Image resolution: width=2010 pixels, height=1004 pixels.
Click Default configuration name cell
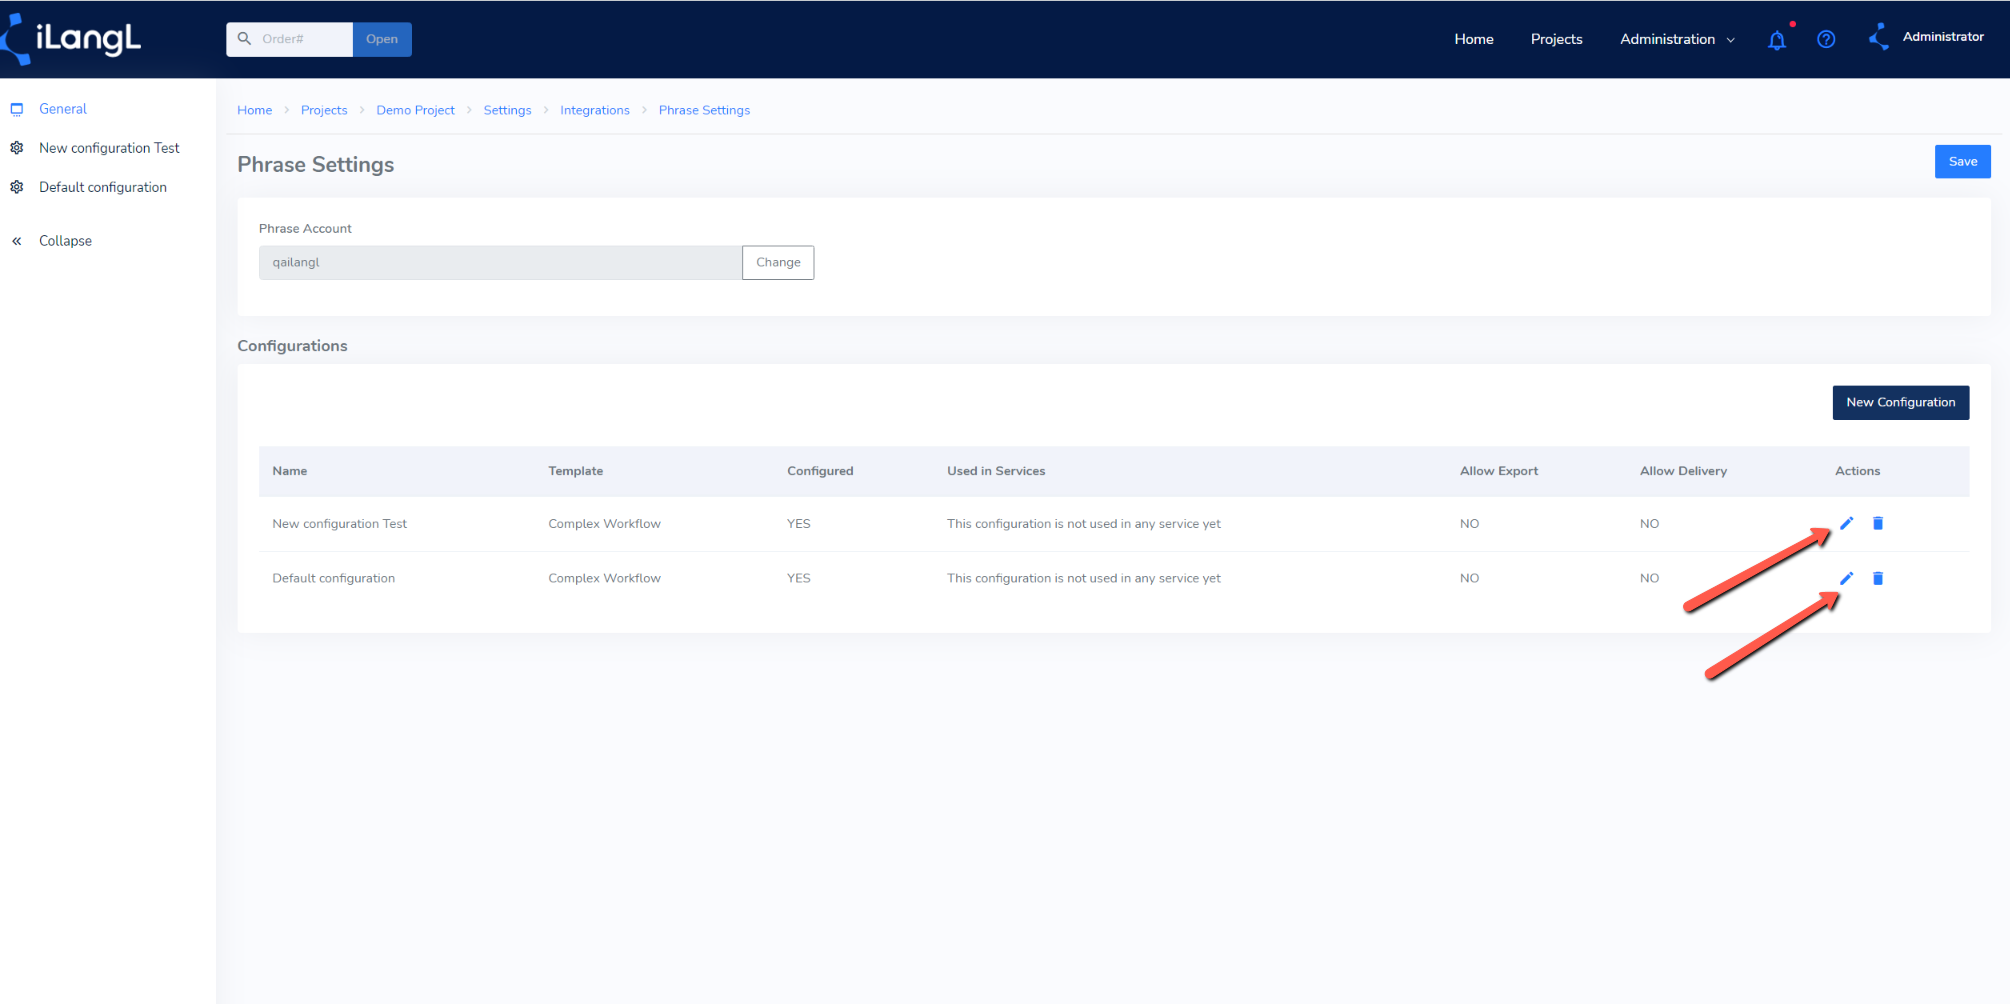[x=333, y=578]
